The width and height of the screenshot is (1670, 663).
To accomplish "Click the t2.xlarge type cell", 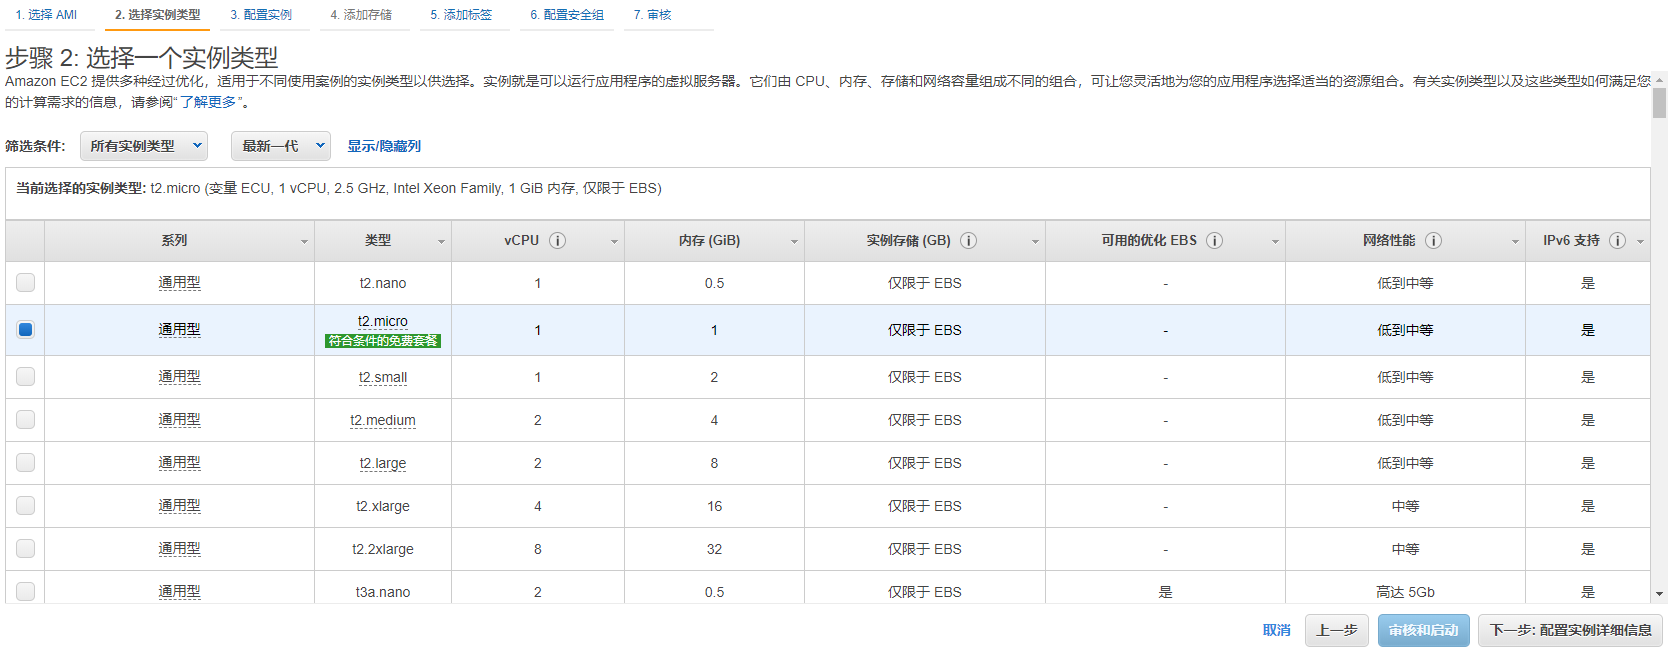I will 383,506.
